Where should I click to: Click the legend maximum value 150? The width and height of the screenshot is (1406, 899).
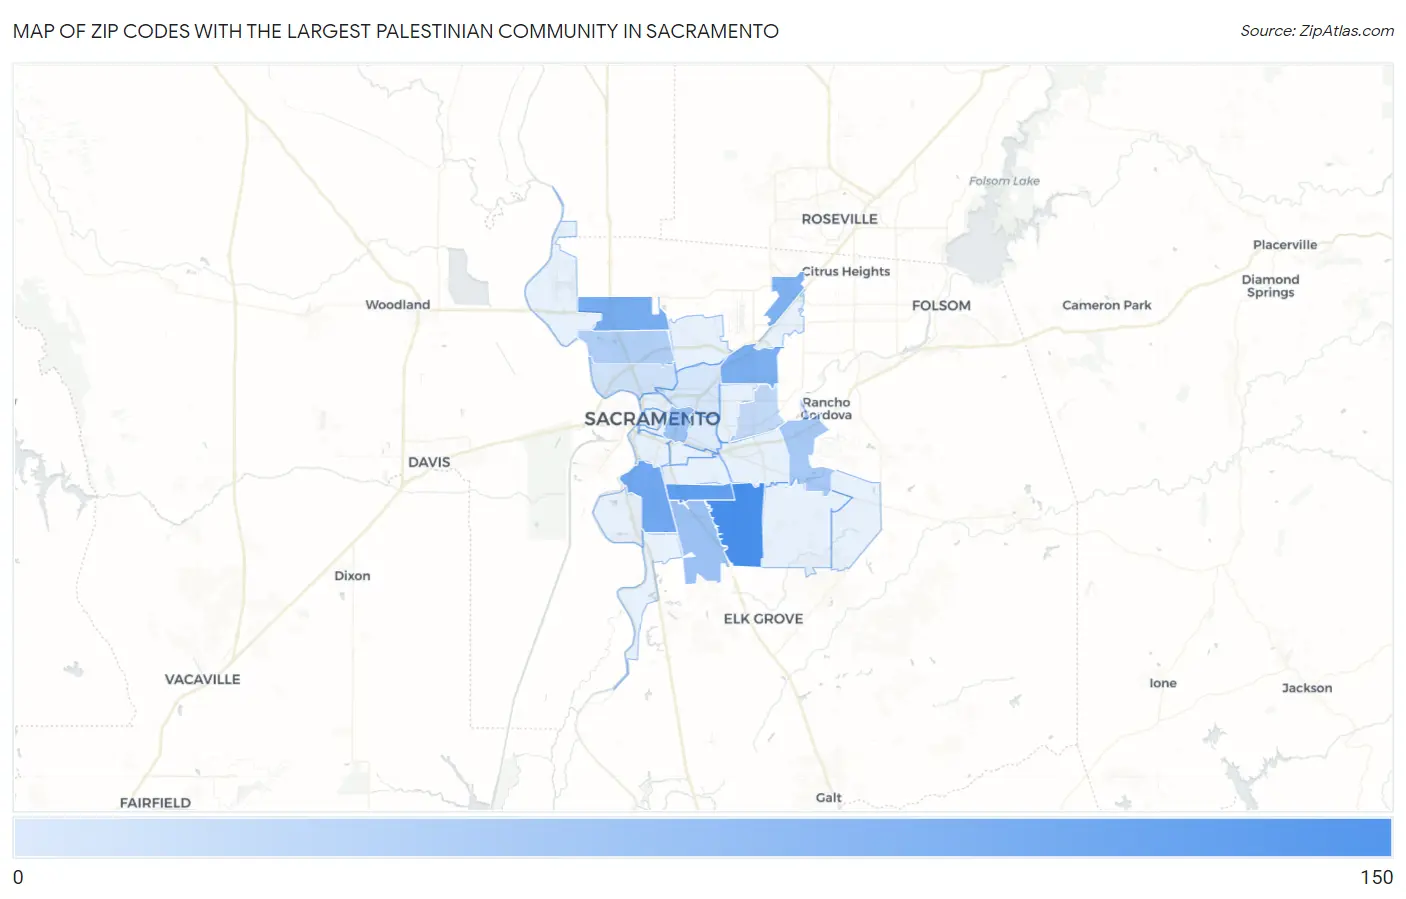[x=1376, y=877]
